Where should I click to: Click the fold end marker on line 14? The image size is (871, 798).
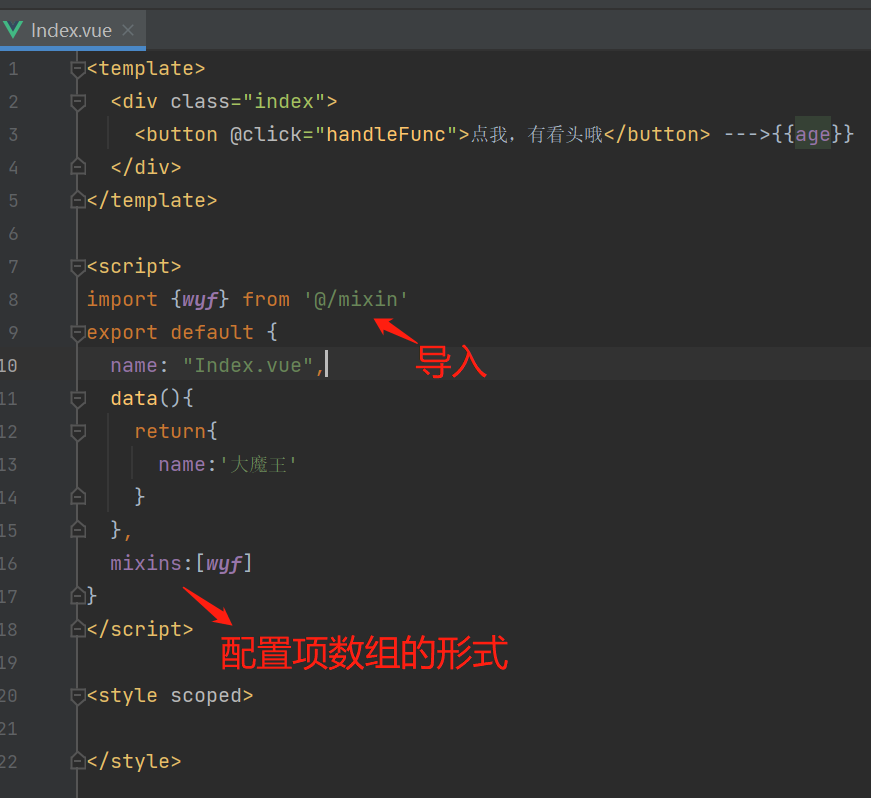pyautogui.click(x=78, y=496)
